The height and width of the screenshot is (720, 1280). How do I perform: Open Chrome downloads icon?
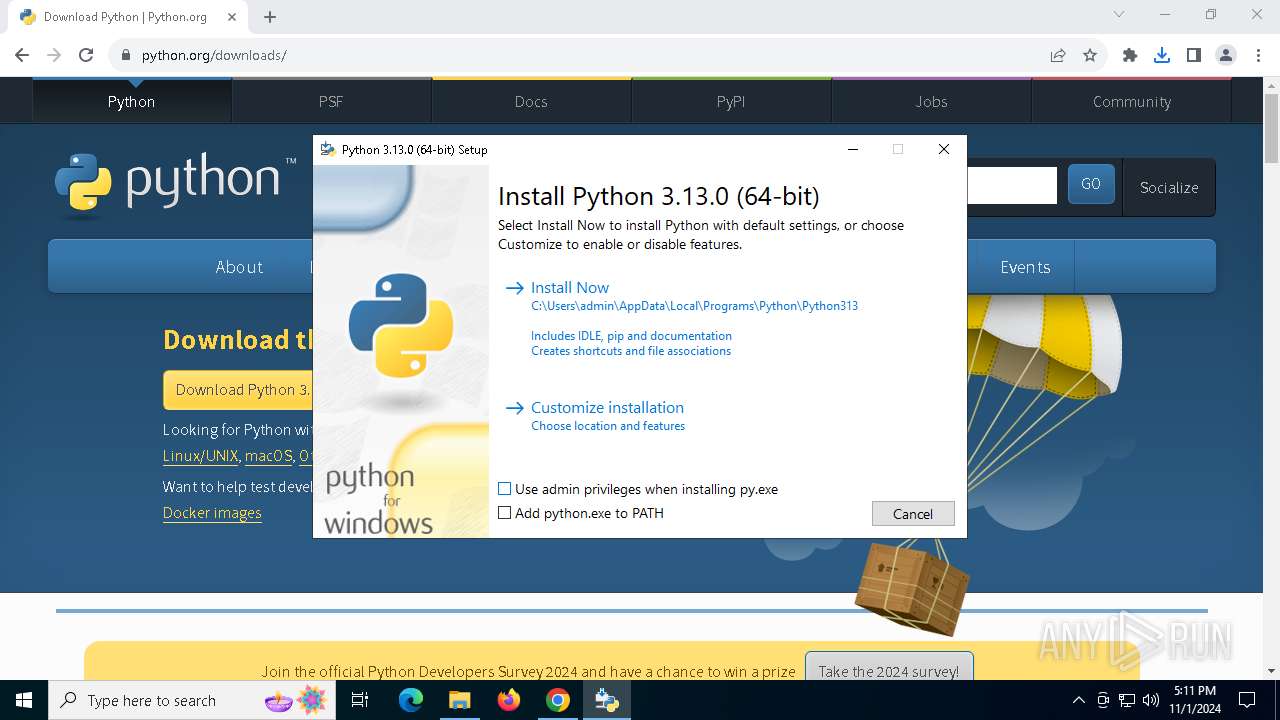click(x=1162, y=55)
